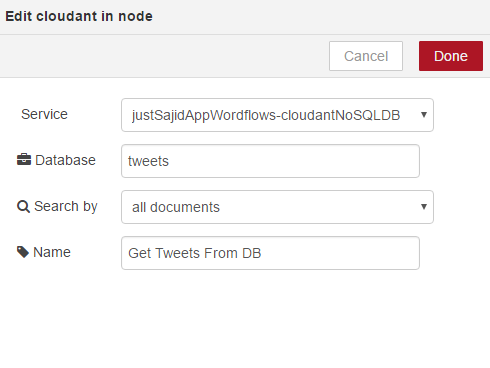The image size is (490, 368).
Task: Confirm changes with the Done button
Action: pyautogui.click(x=451, y=56)
